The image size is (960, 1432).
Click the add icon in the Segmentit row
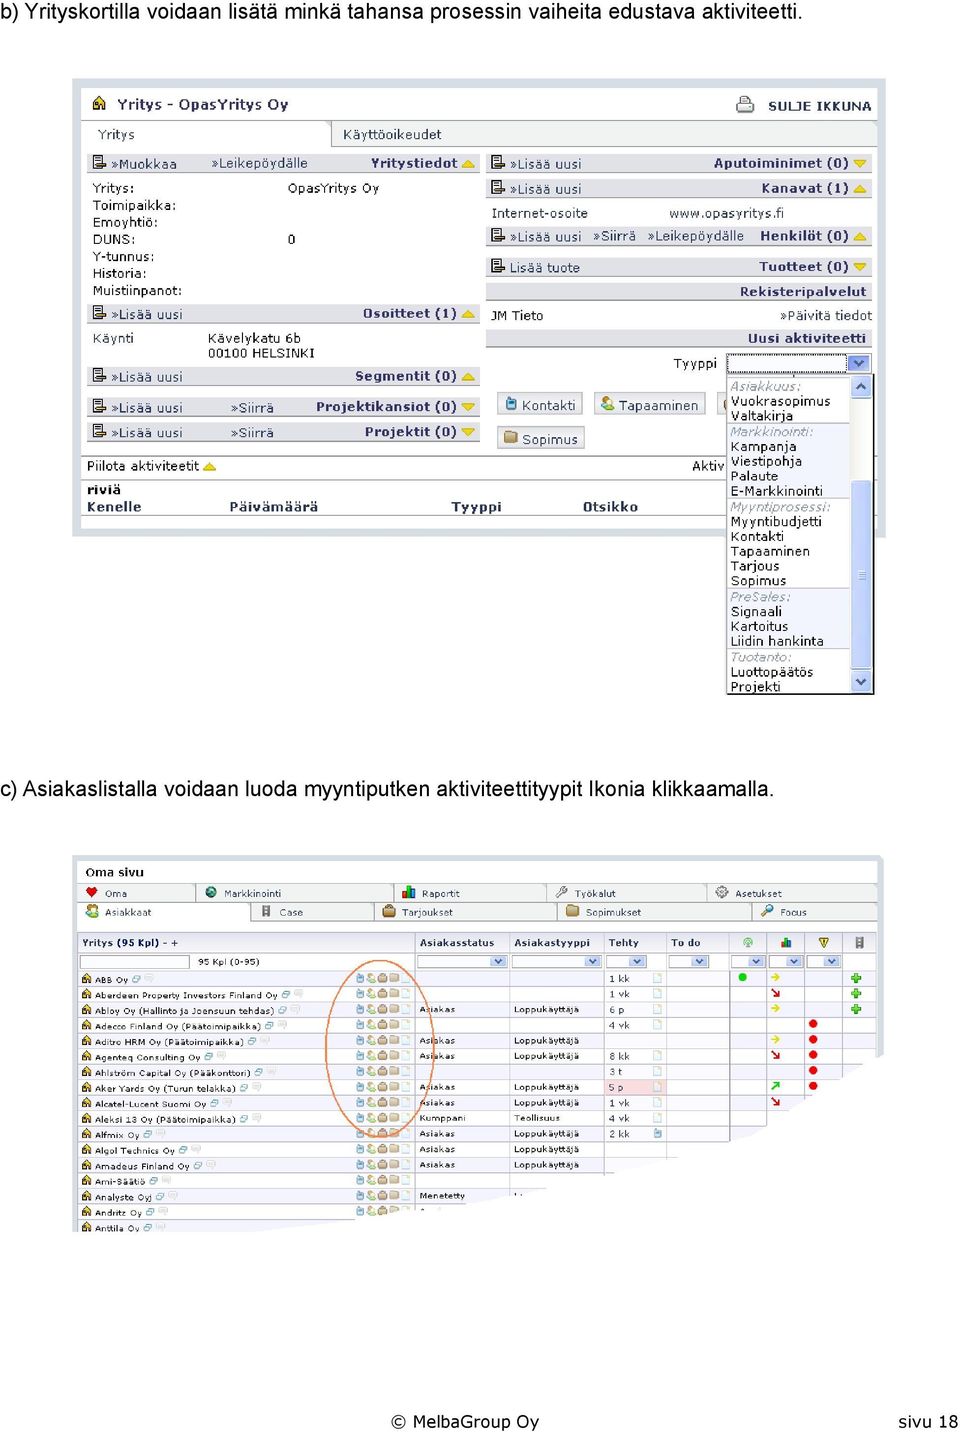(99, 375)
